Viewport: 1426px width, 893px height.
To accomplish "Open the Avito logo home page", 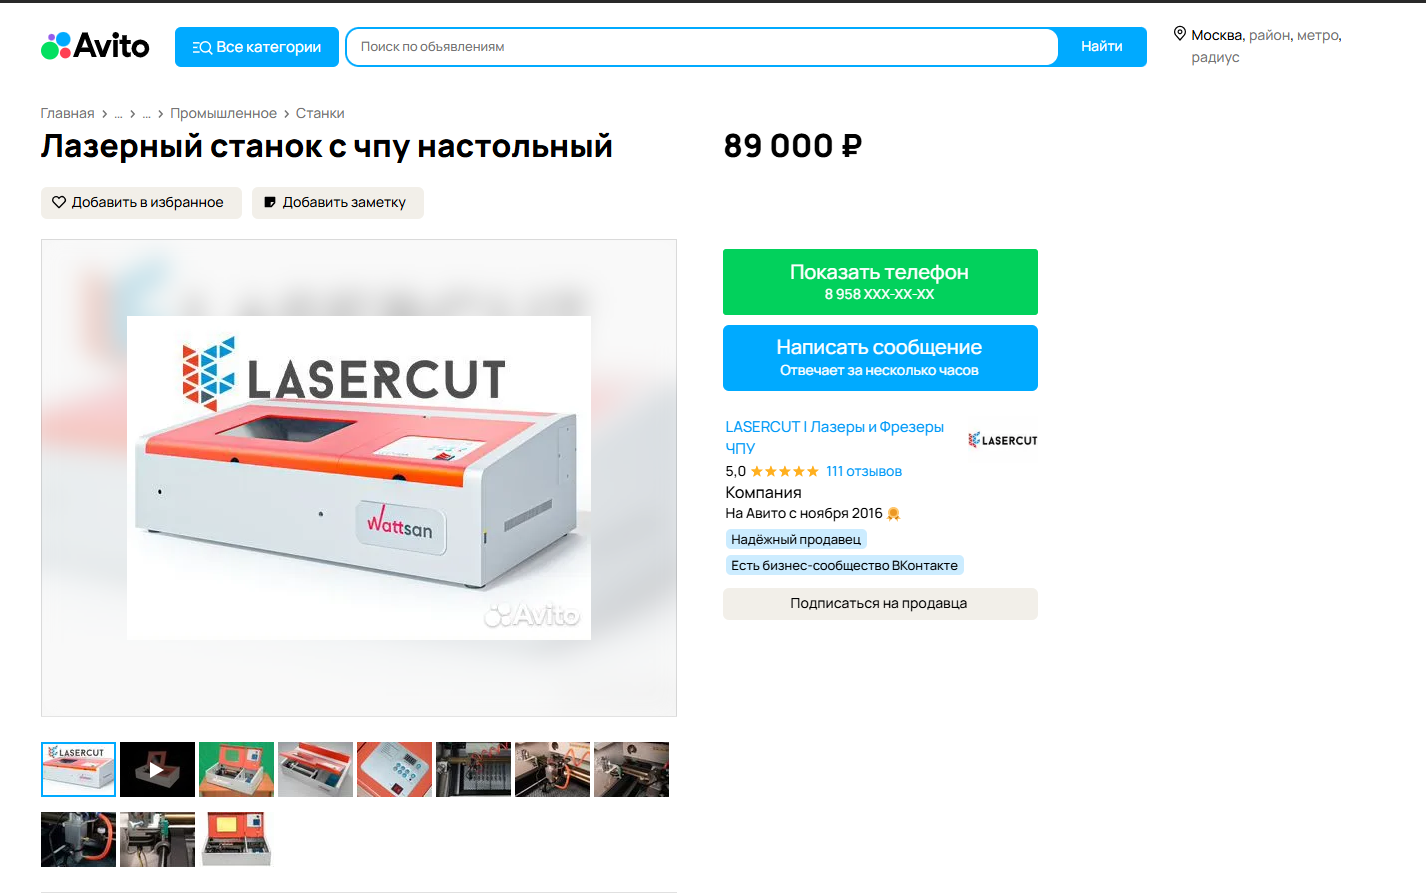I will (x=95, y=46).
